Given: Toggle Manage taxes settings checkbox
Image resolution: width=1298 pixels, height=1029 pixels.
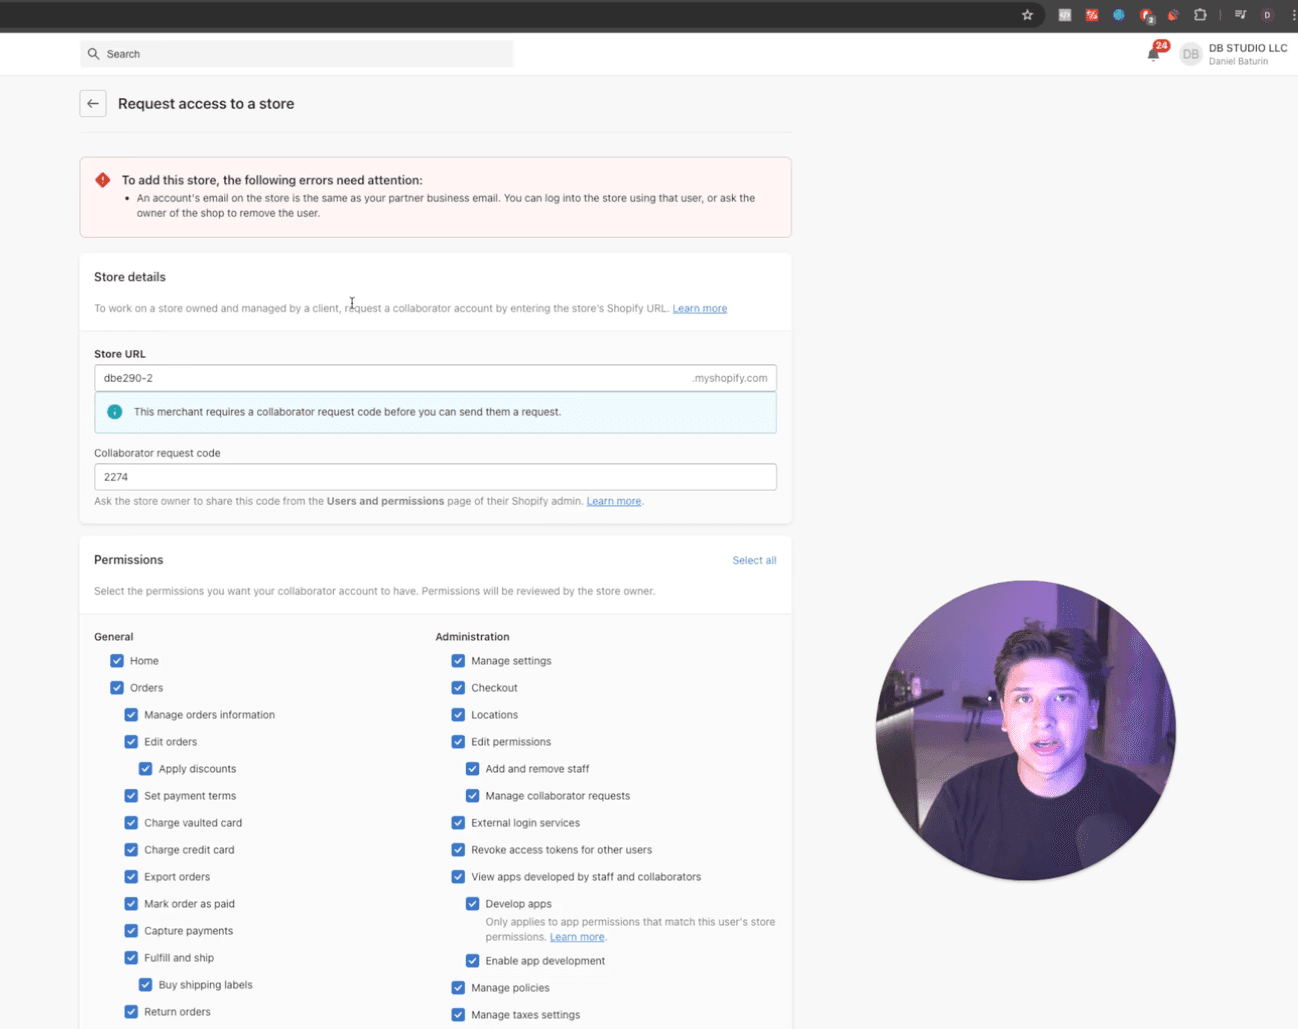Looking at the screenshot, I should [x=458, y=1015].
